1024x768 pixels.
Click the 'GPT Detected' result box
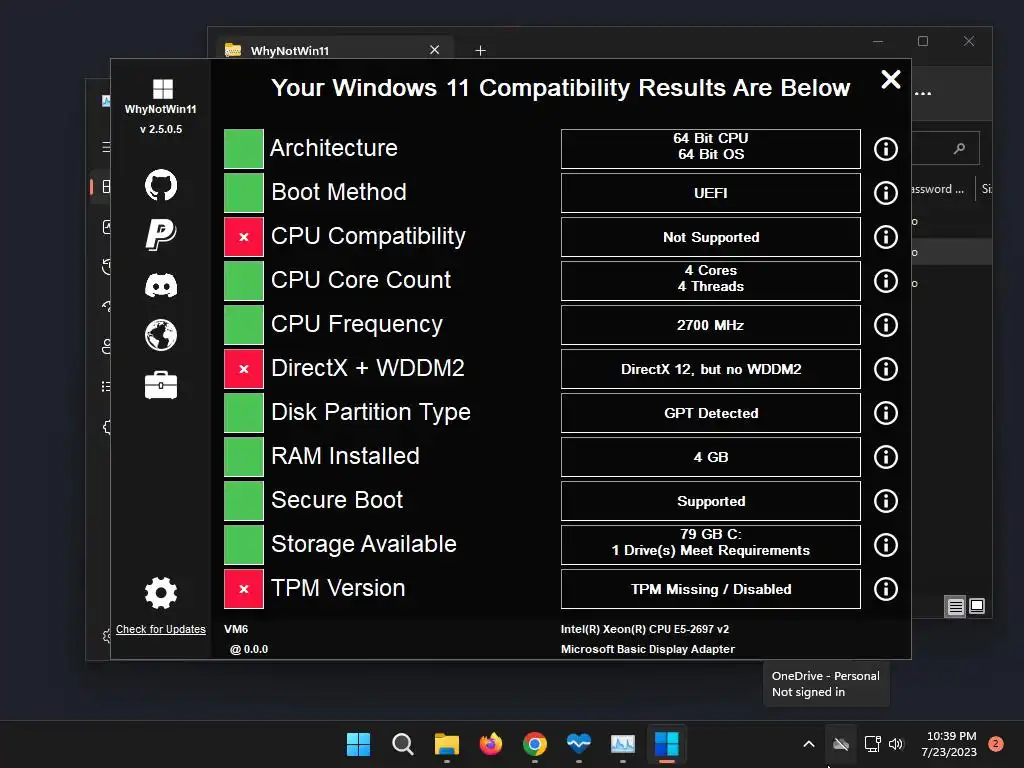(x=711, y=413)
